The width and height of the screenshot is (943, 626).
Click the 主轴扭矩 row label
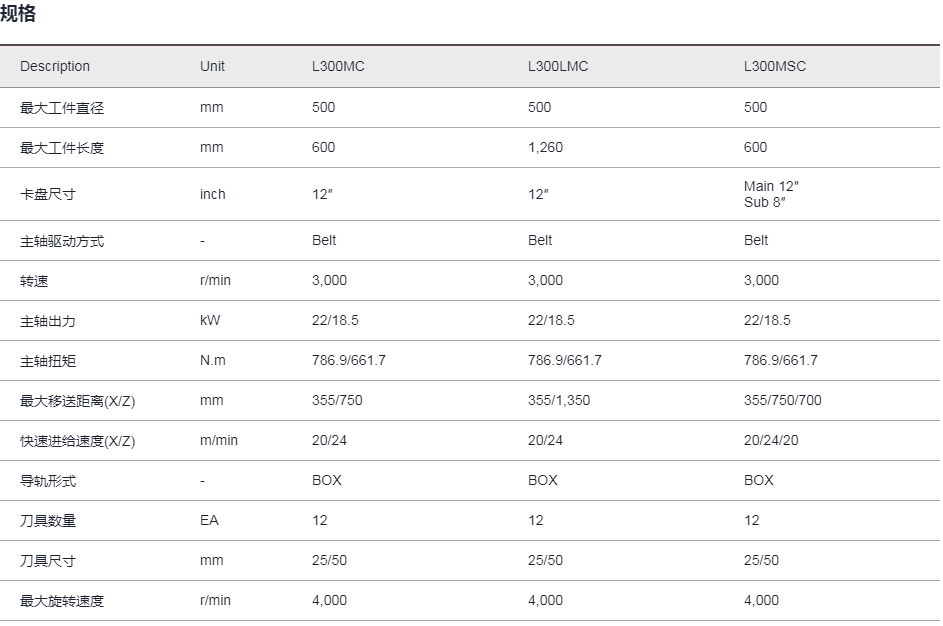point(48,361)
